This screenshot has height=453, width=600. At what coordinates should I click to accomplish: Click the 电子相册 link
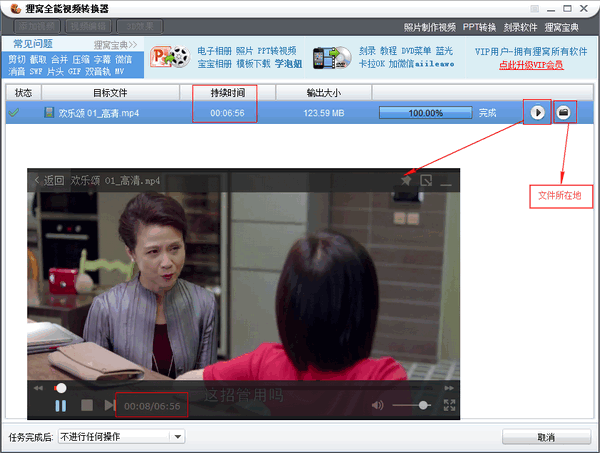coord(214,51)
